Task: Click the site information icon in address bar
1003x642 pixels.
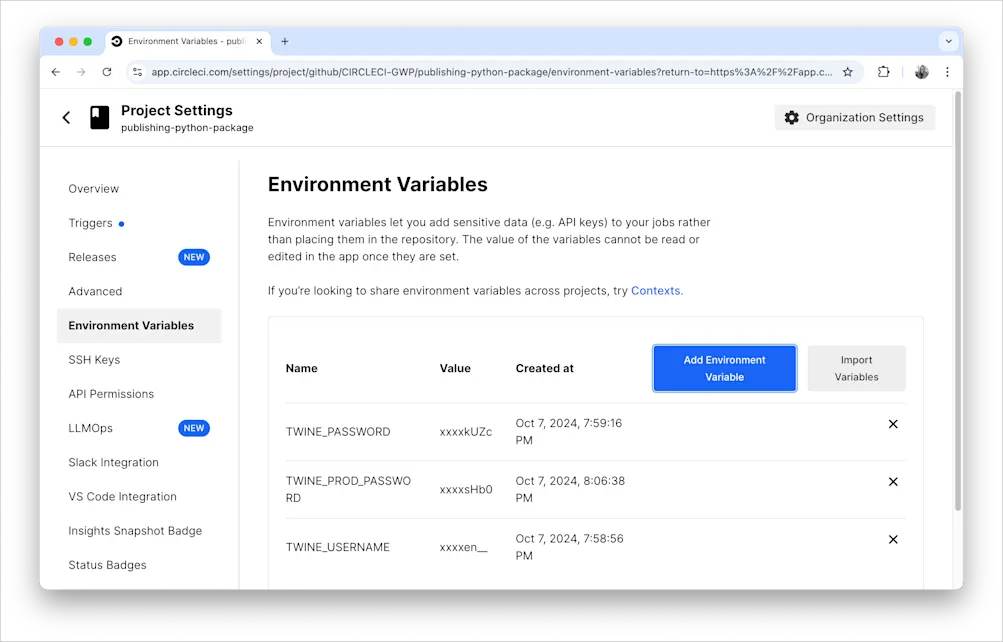Action: coord(137,71)
